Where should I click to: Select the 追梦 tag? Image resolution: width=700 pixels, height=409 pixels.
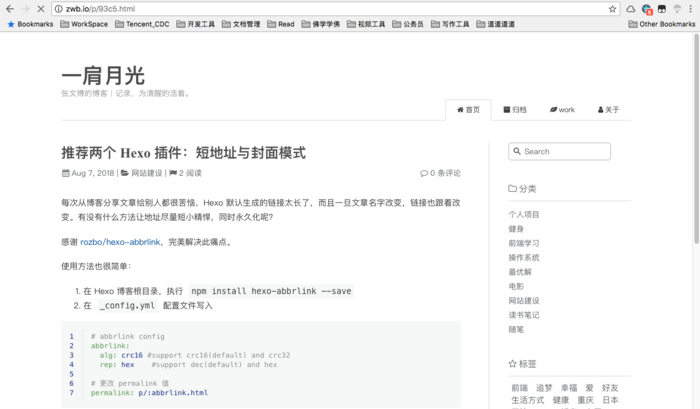coord(544,388)
